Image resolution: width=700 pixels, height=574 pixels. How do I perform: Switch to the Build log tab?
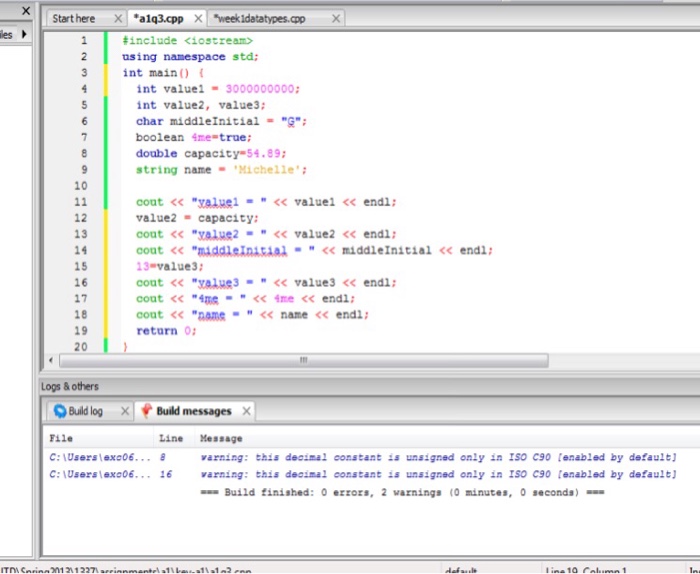coord(85,411)
